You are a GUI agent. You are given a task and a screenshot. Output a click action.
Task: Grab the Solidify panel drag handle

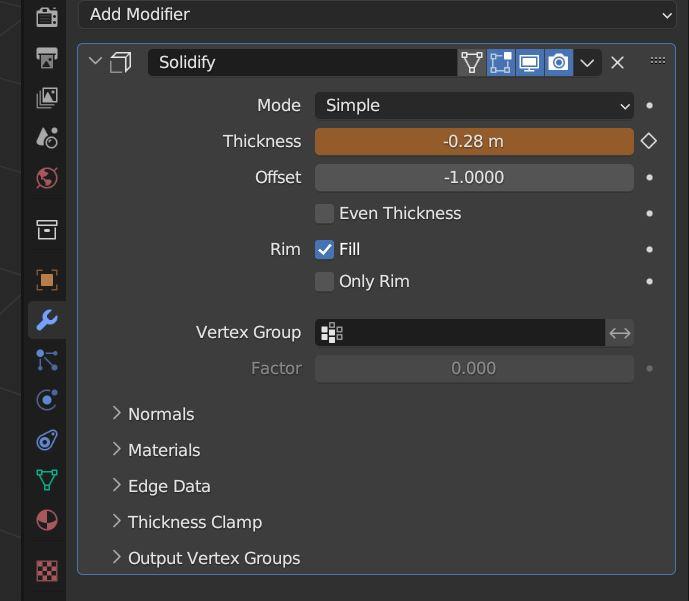tap(658, 60)
